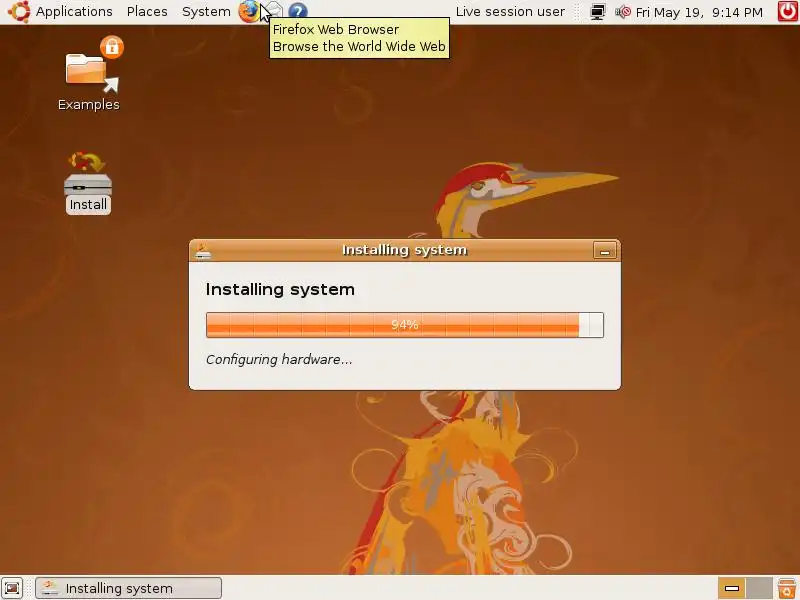The width and height of the screenshot is (800, 600).
Task: Open the Evolution mail launcher icon
Action: [274, 11]
